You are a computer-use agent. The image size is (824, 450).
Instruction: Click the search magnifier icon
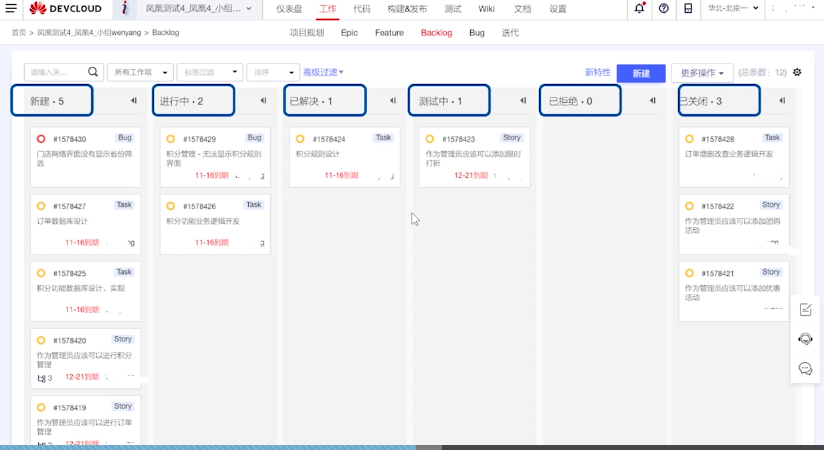coord(93,72)
